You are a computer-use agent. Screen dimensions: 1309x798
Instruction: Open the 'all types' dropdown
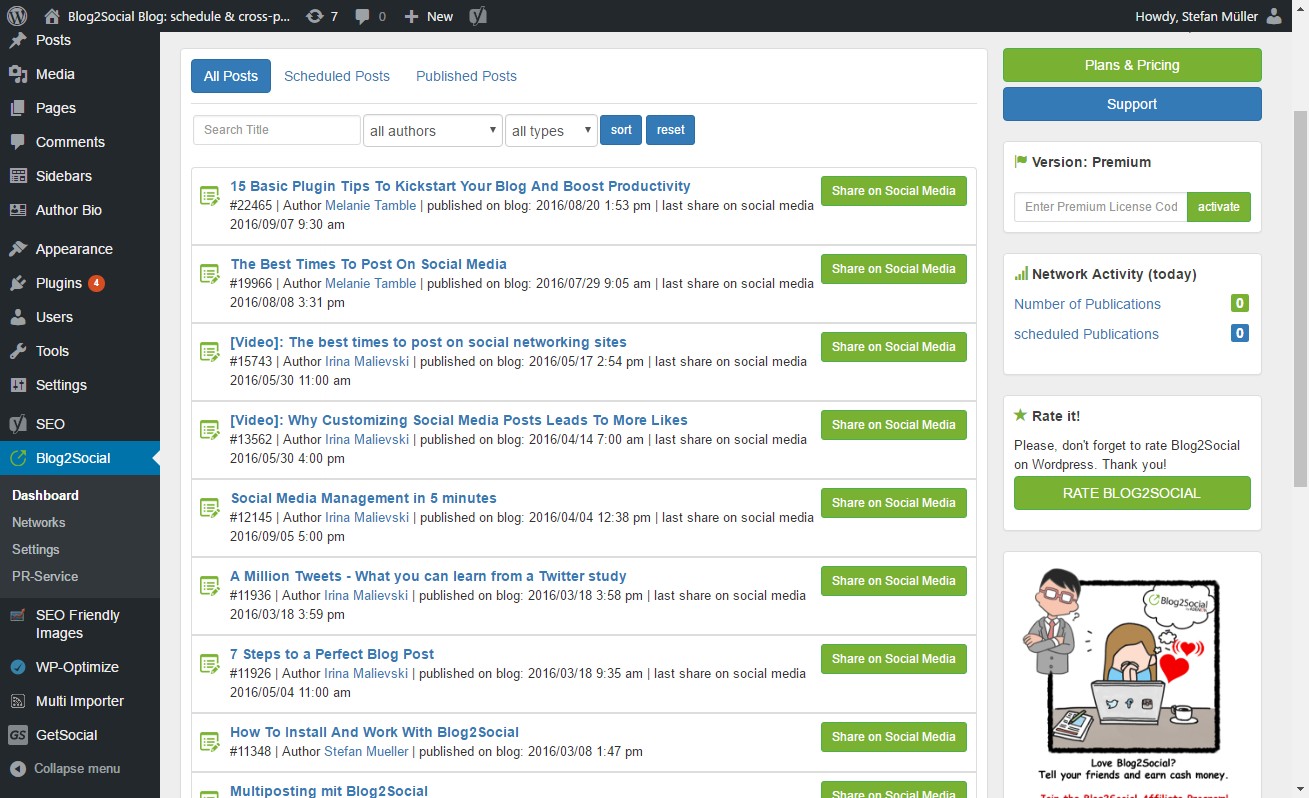552,131
